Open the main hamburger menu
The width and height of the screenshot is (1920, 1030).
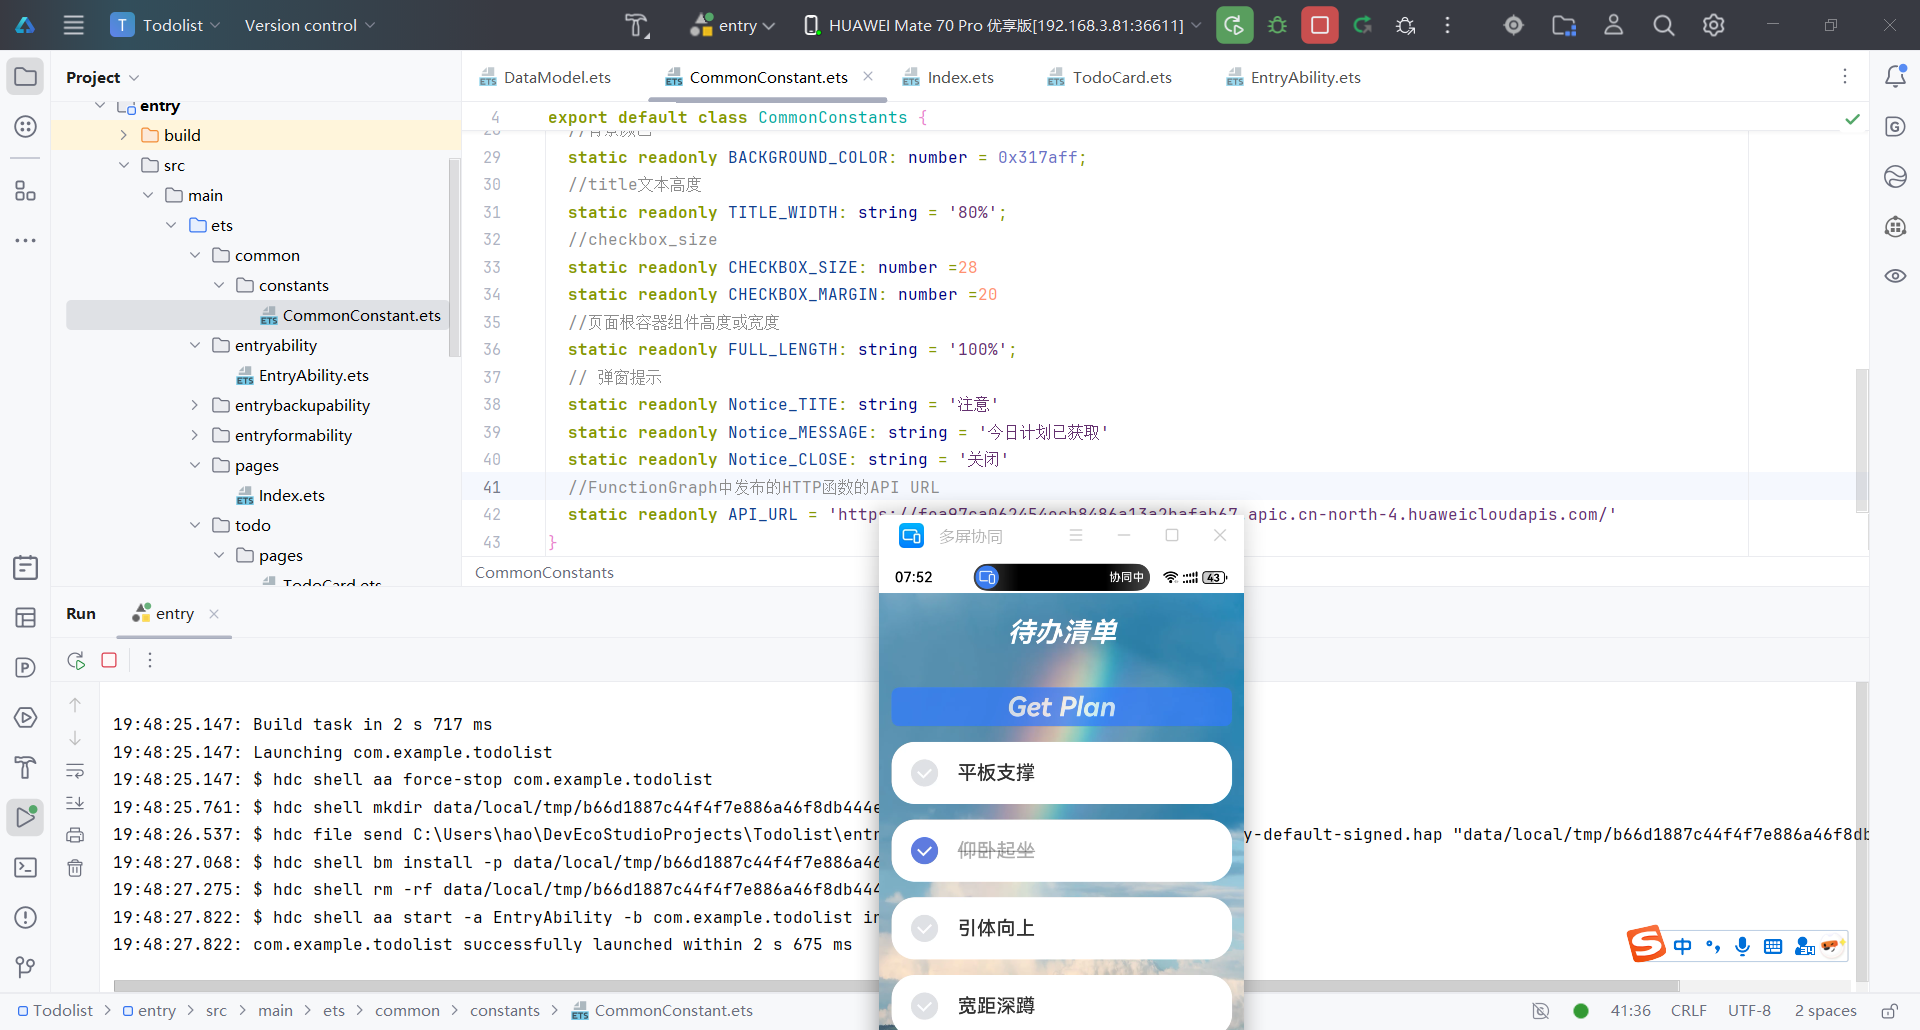74,25
